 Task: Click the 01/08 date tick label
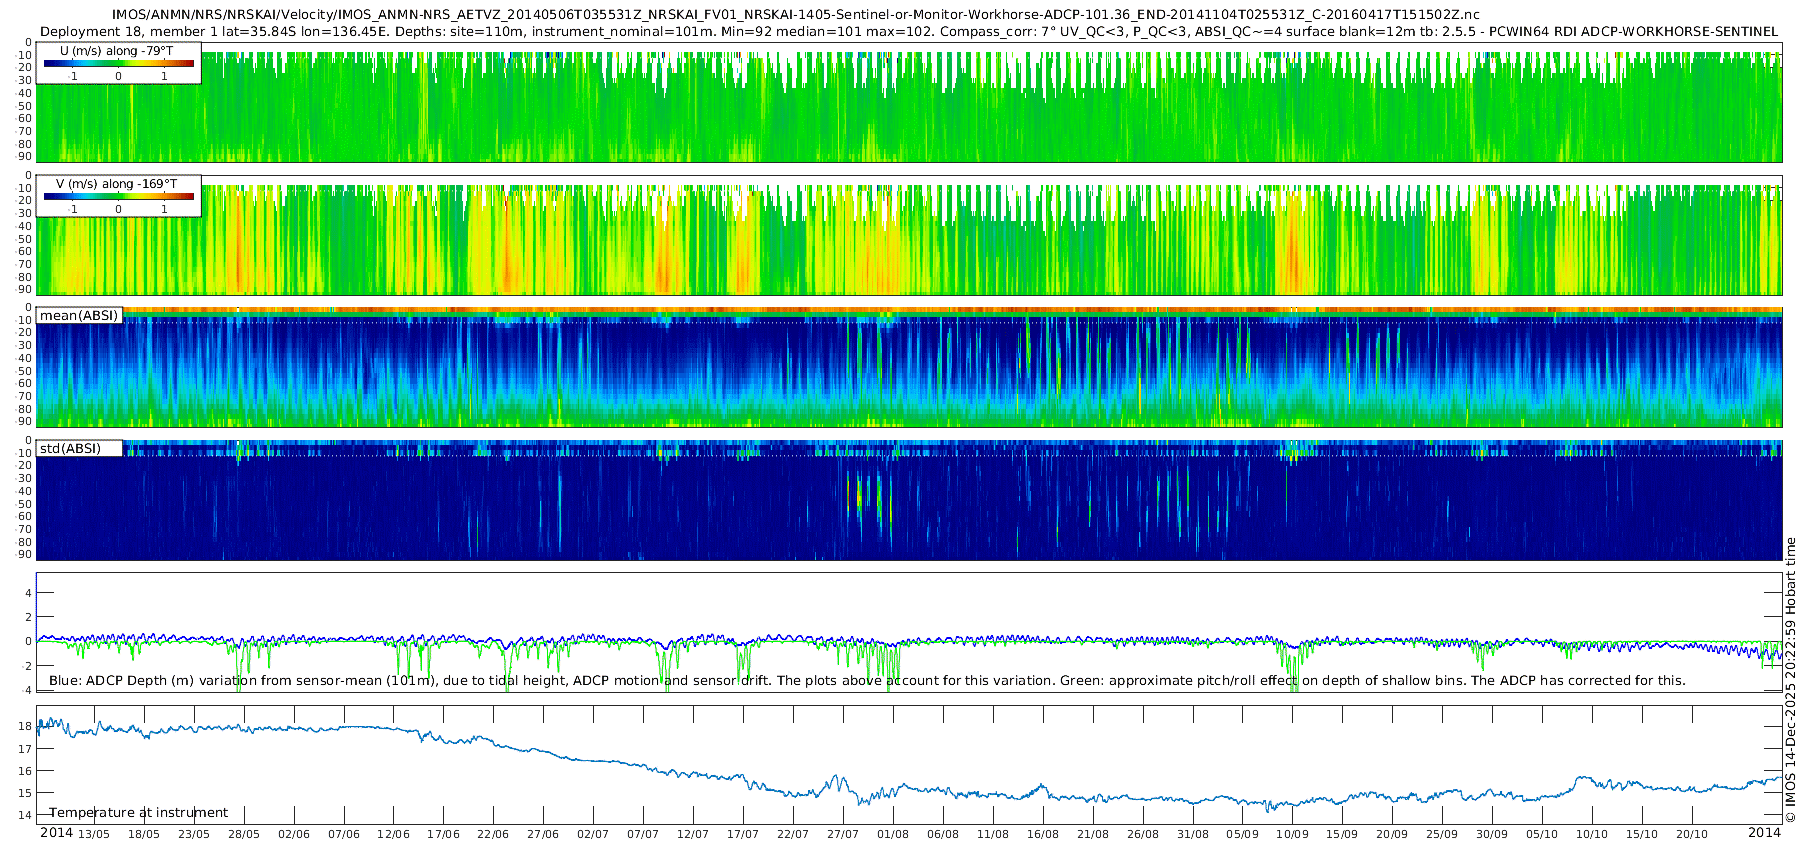[893, 834]
